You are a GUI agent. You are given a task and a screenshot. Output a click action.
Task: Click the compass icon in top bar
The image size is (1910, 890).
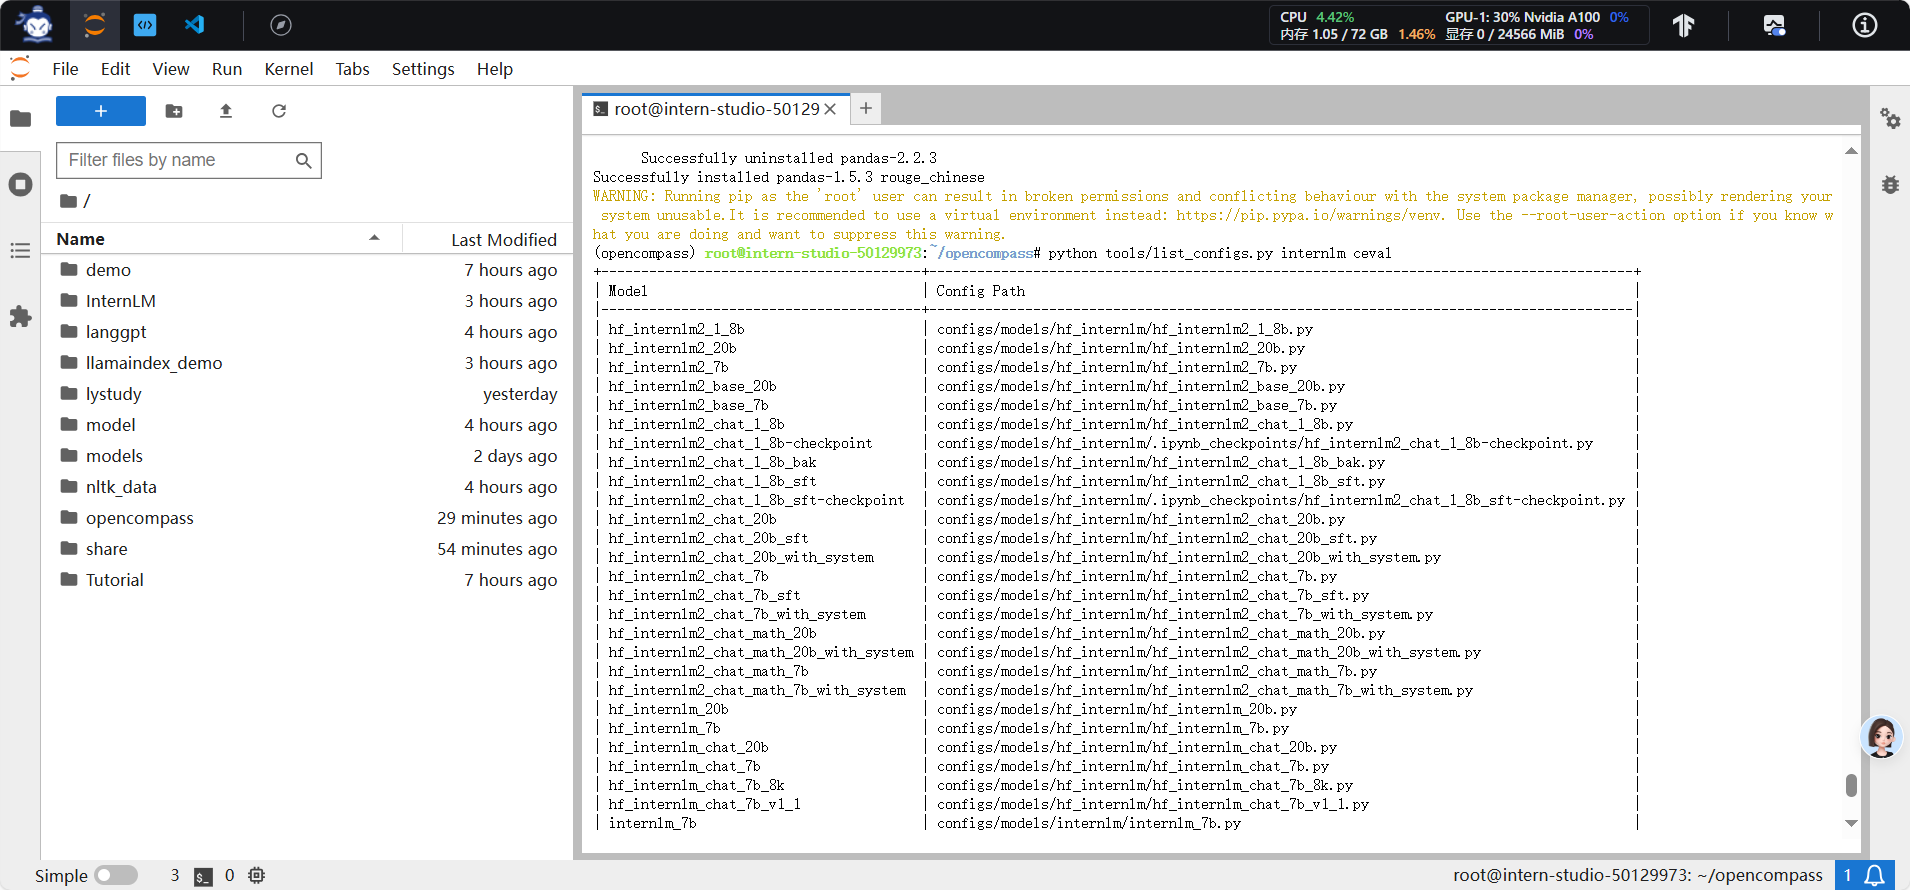281,25
